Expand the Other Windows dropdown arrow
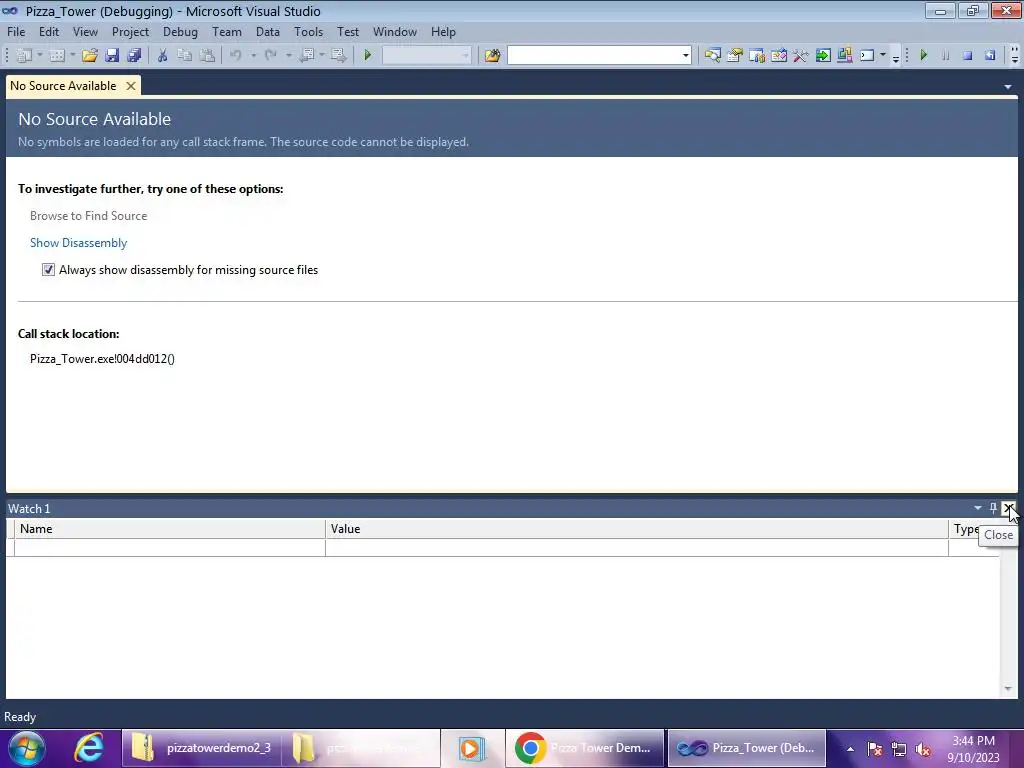The width and height of the screenshot is (1024, 768). click(882, 56)
